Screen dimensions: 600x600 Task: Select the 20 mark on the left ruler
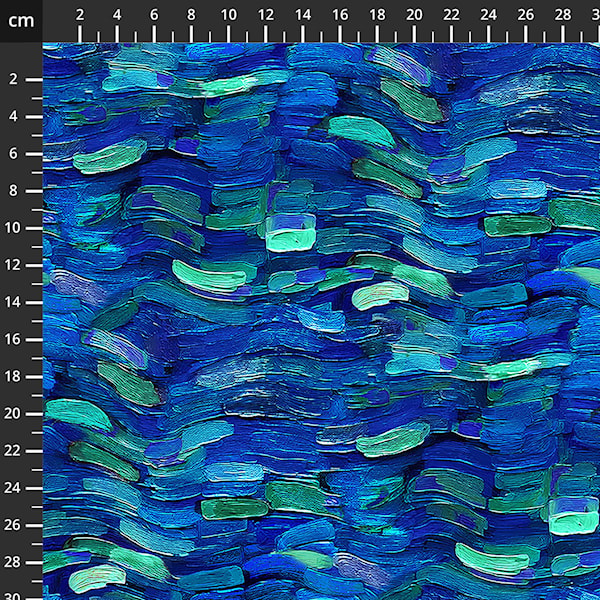(x=12, y=414)
